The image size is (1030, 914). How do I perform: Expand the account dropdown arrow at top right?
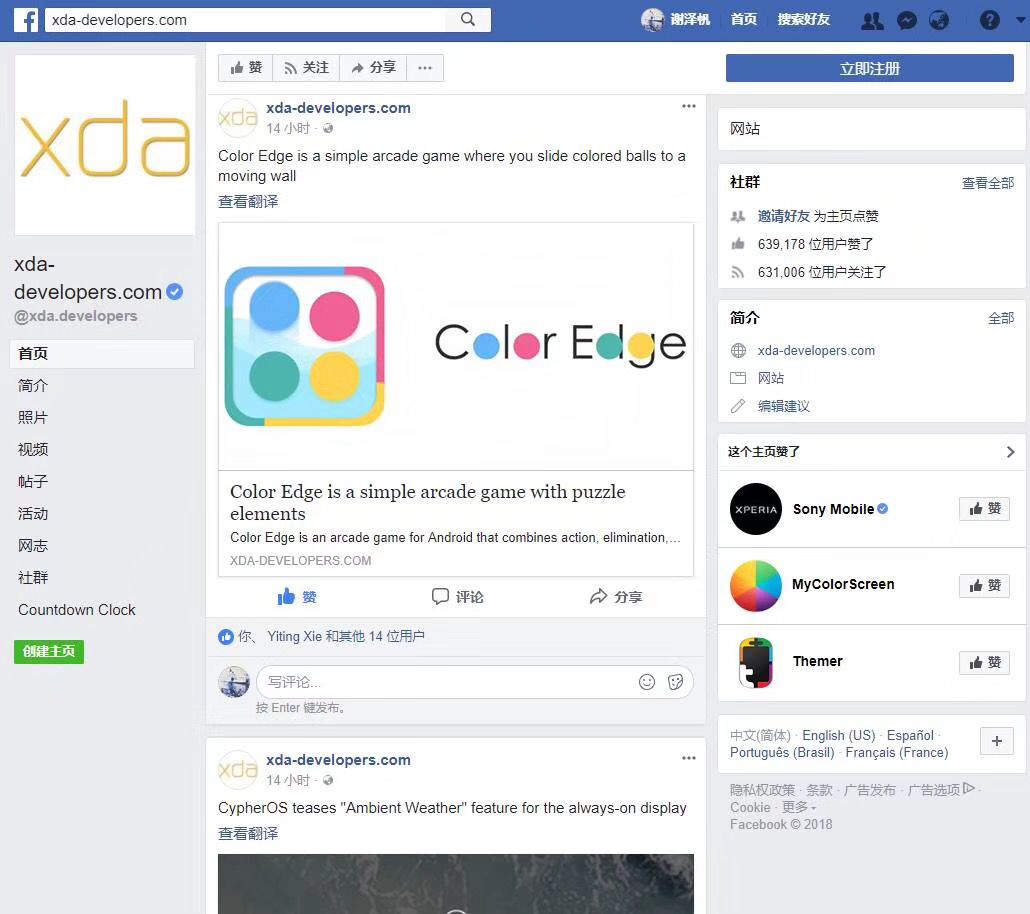(x=1020, y=20)
